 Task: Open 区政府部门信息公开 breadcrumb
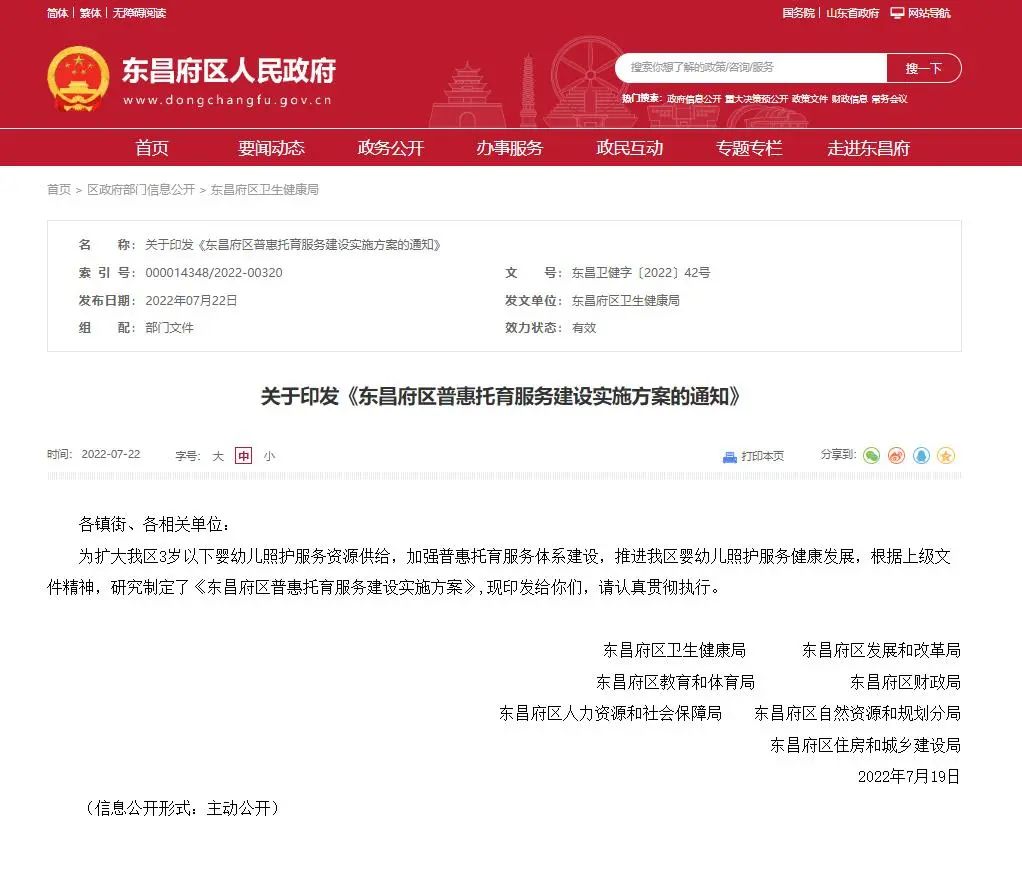(x=141, y=190)
